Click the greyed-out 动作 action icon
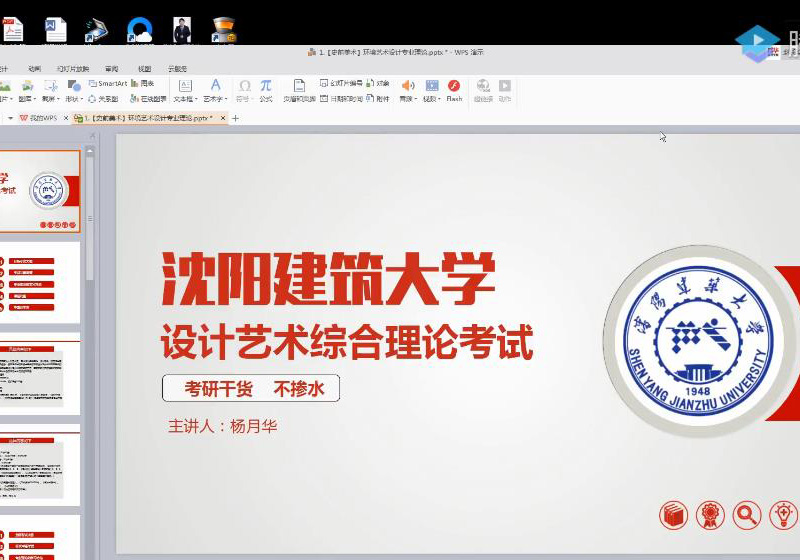Image resolution: width=800 pixels, height=560 pixels. (505, 90)
